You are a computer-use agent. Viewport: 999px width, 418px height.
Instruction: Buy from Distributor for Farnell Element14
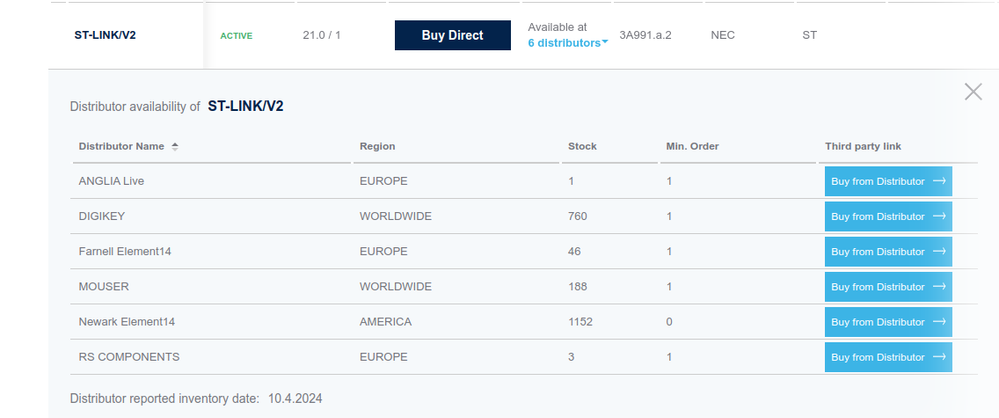point(888,252)
